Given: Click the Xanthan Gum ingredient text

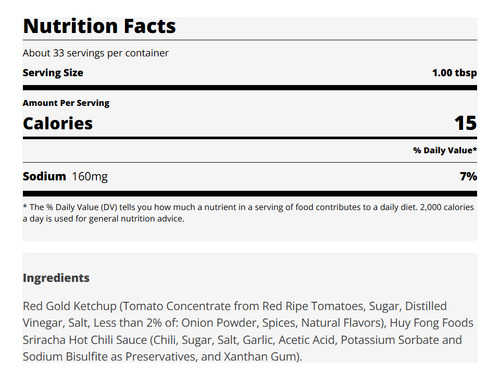Looking at the screenshot, I should click(260, 356).
